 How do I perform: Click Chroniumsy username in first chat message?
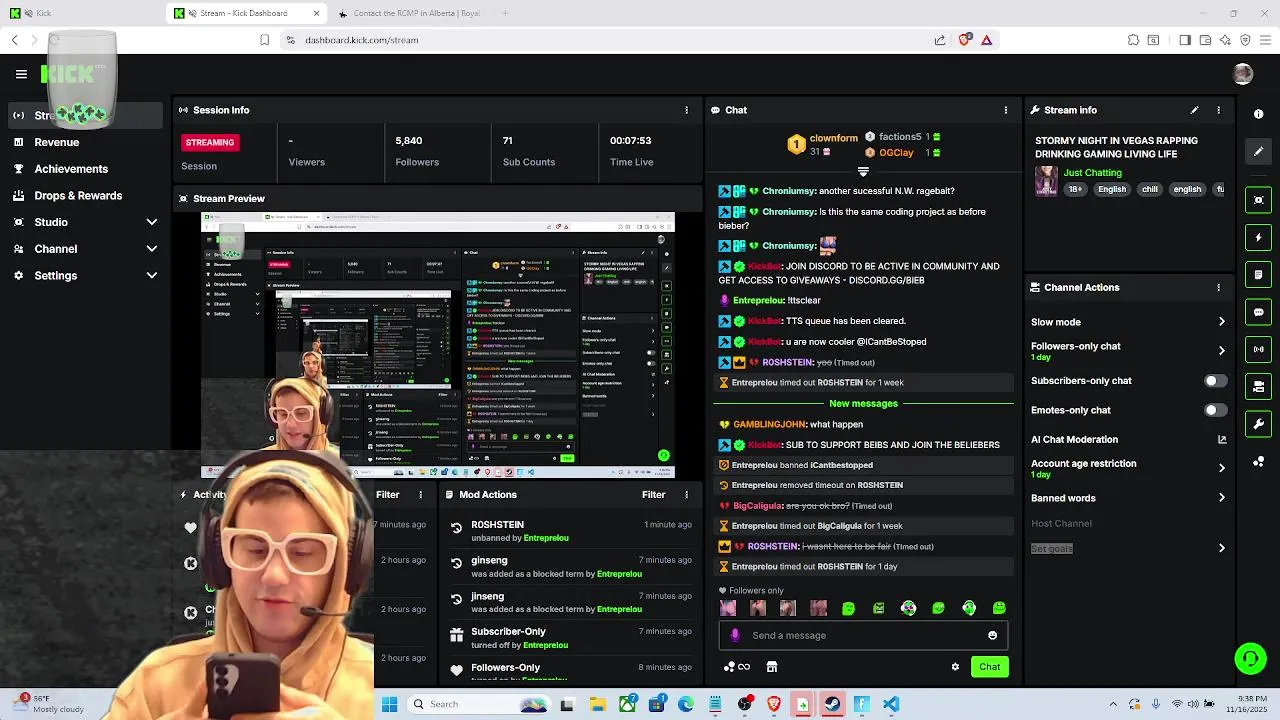pyautogui.click(x=789, y=191)
